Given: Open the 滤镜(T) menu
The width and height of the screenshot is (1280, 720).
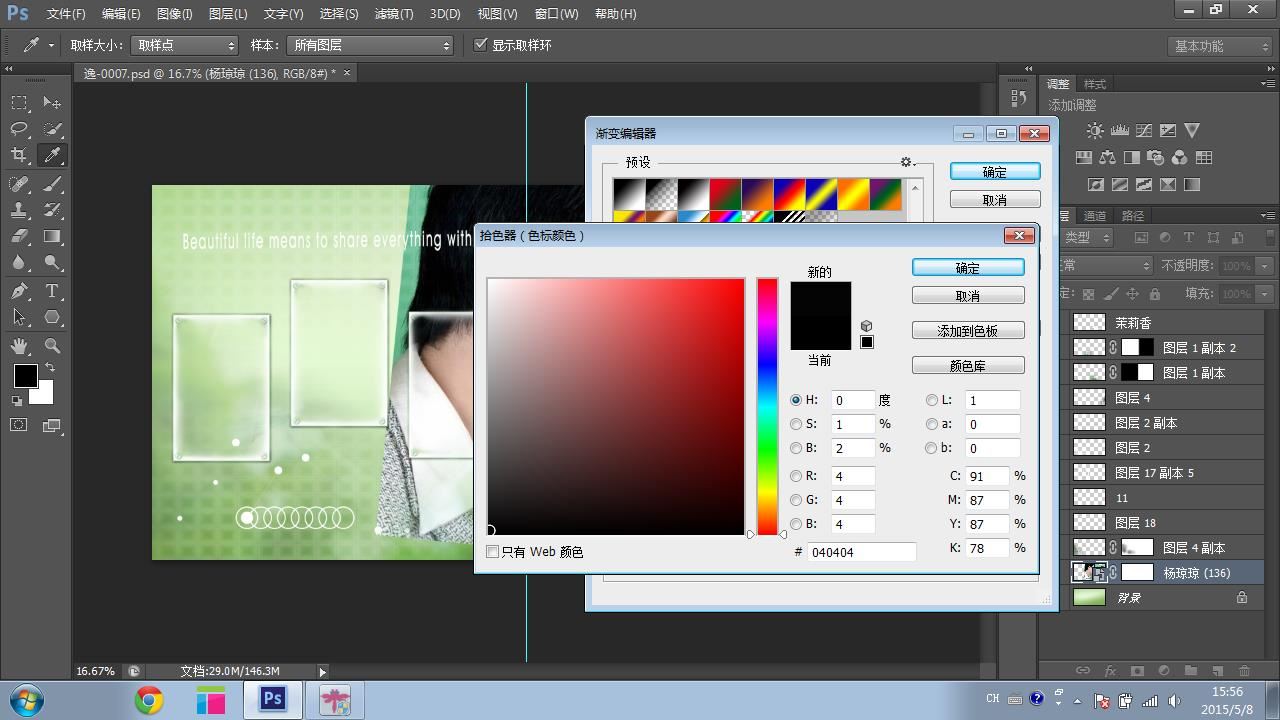Looking at the screenshot, I should coord(393,14).
